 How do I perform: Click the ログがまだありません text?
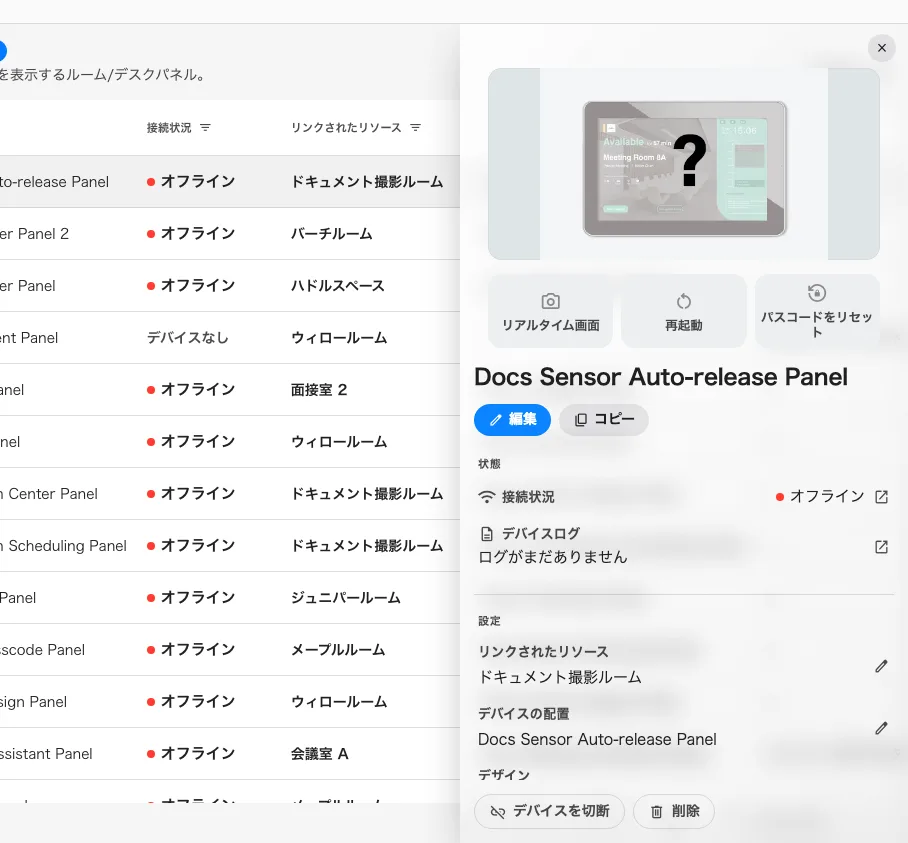click(552, 557)
